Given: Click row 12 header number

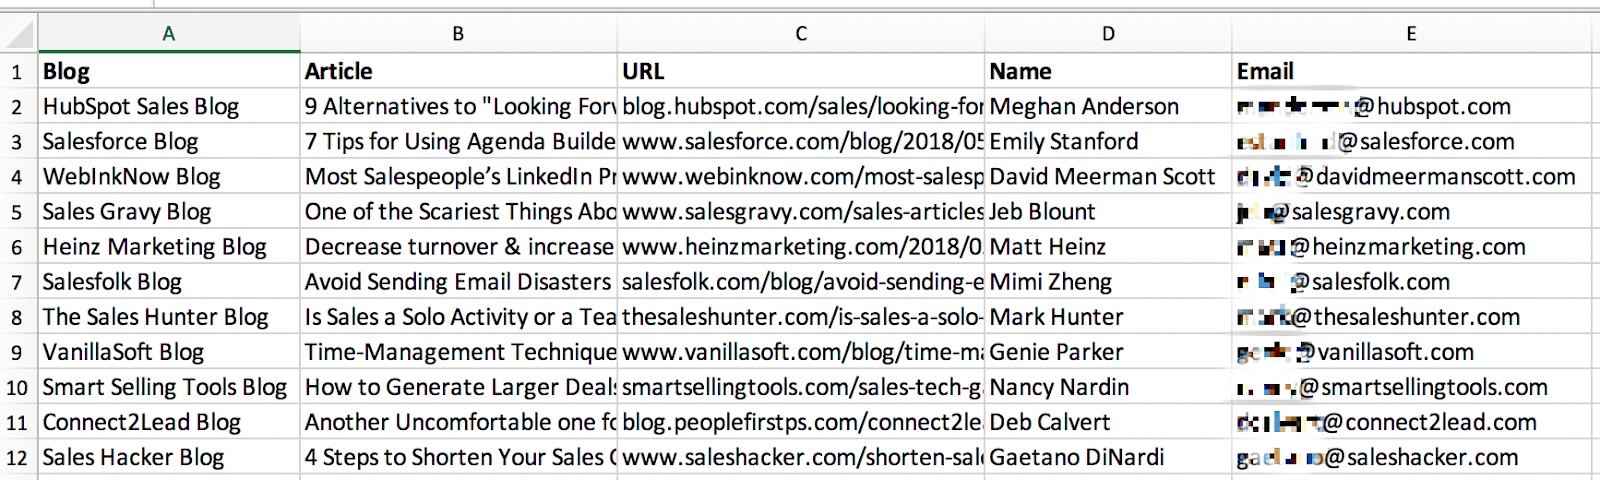Looking at the screenshot, I should pyautogui.click(x=17, y=458).
